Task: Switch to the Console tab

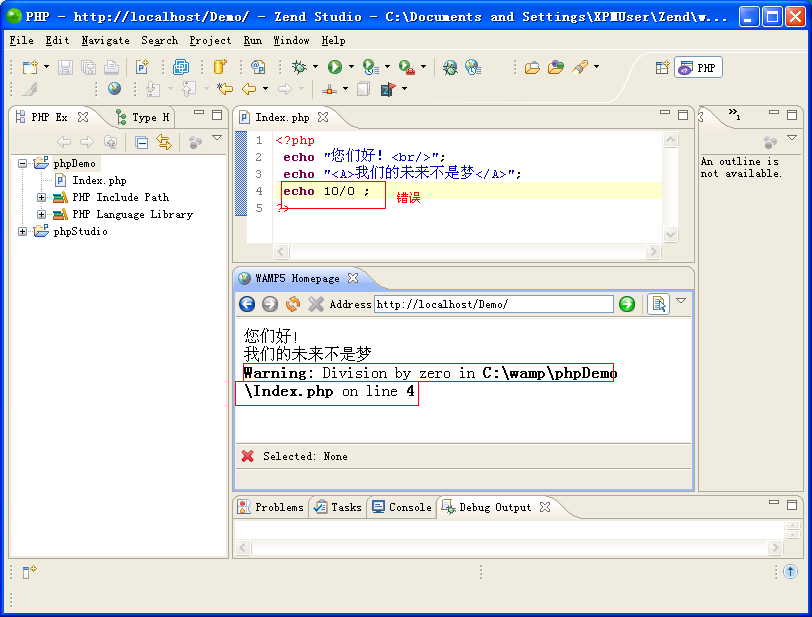Action: (x=401, y=507)
